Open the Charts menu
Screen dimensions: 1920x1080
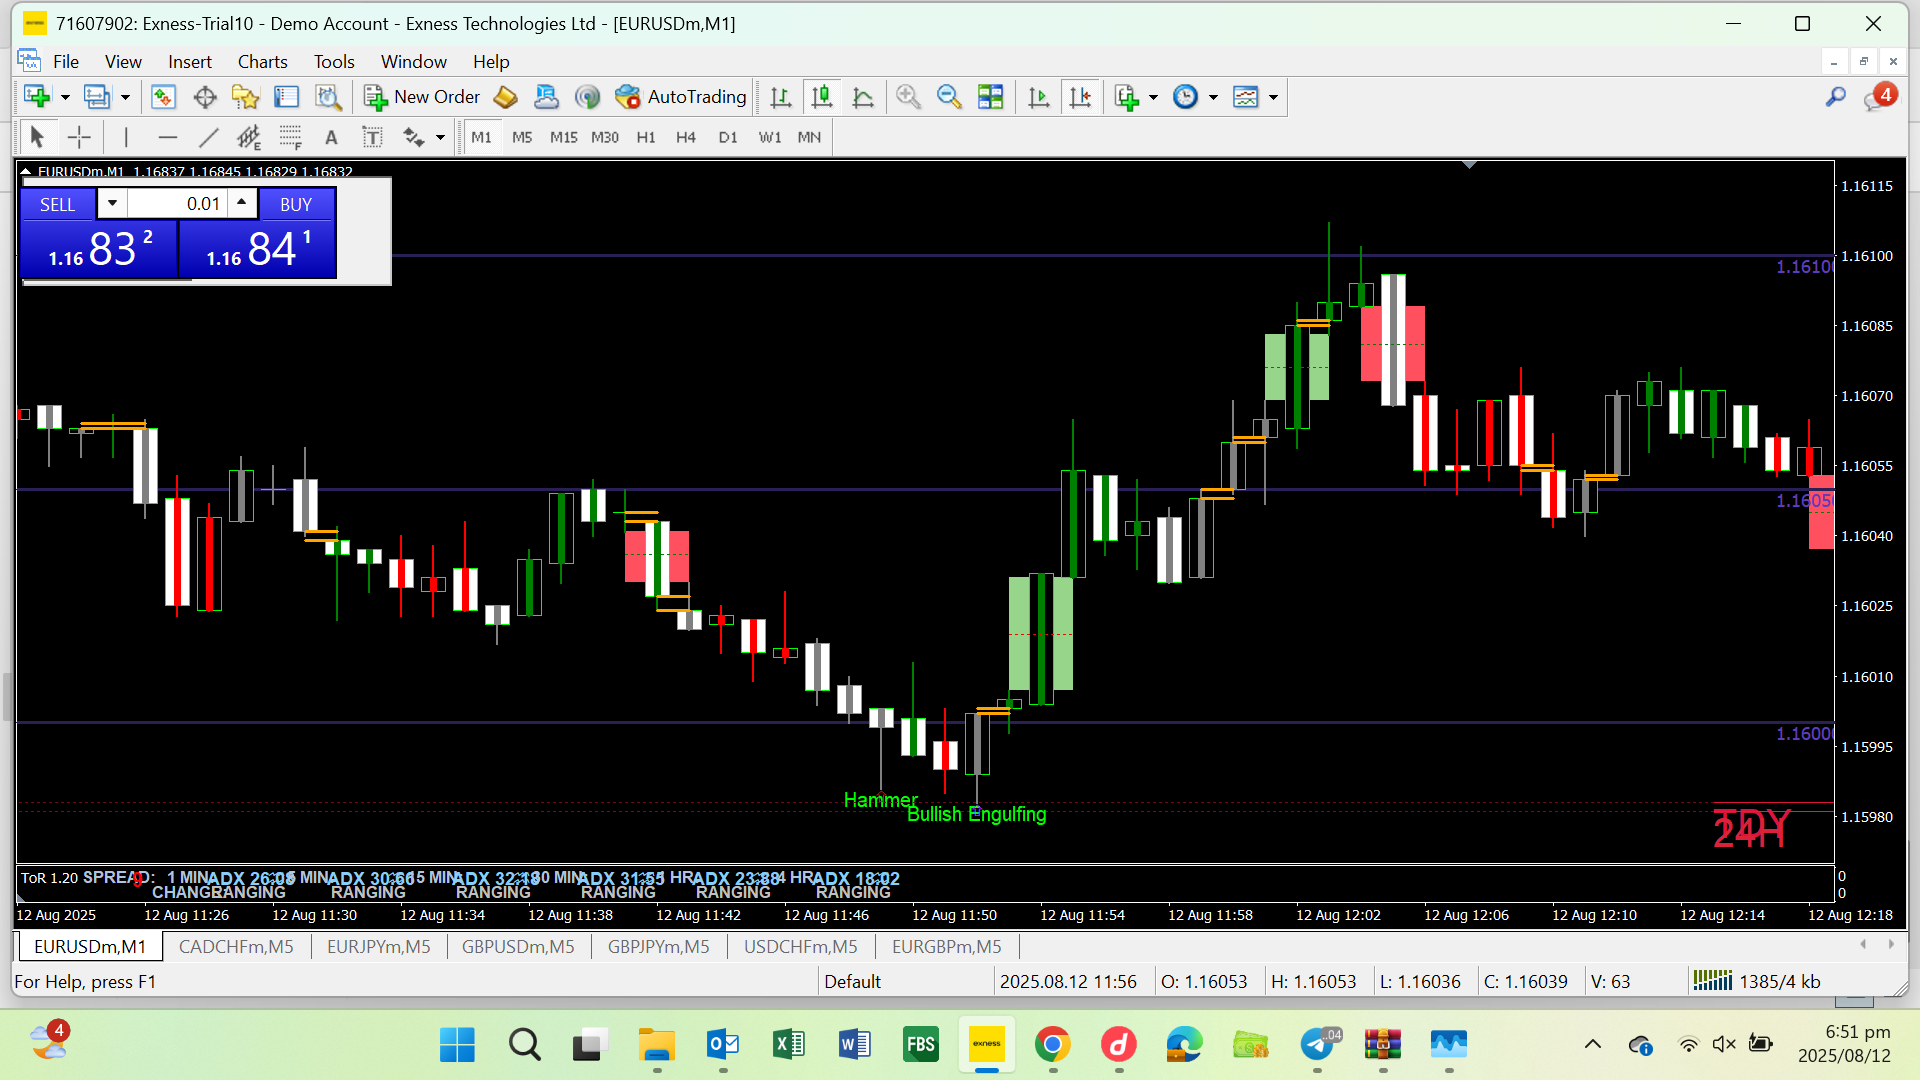[262, 62]
